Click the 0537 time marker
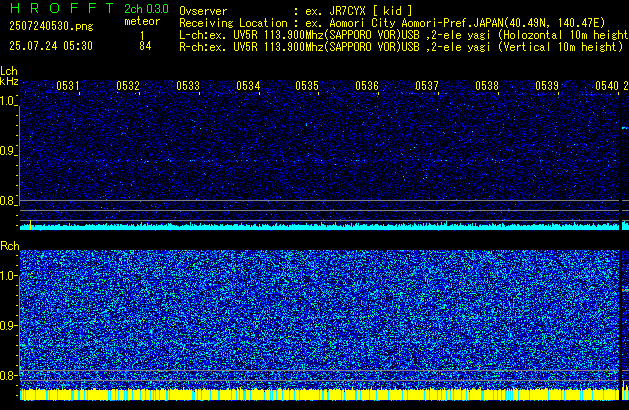Viewport: 629px width, 410px height. click(427, 86)
